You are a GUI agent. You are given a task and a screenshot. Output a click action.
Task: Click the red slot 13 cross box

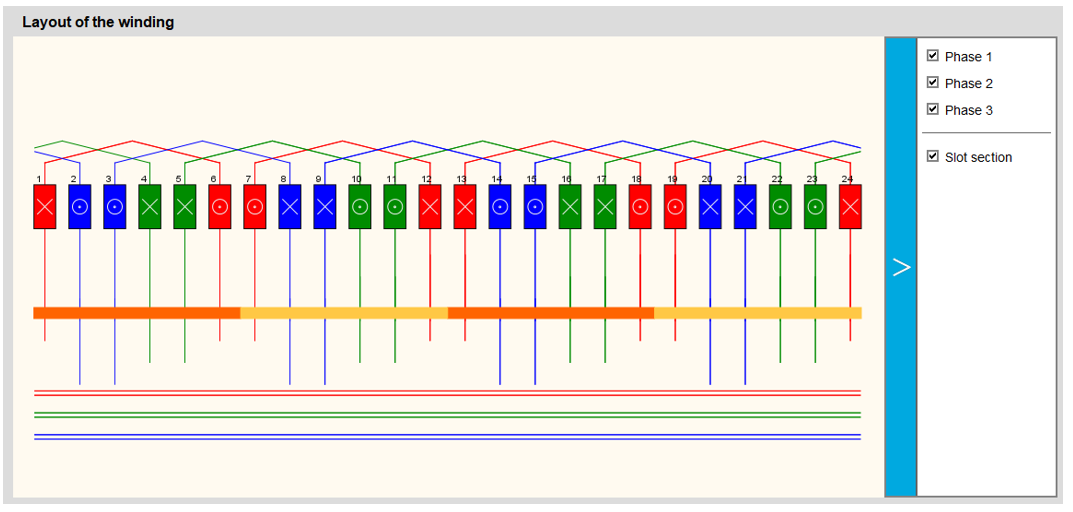[x=465, y=207]
